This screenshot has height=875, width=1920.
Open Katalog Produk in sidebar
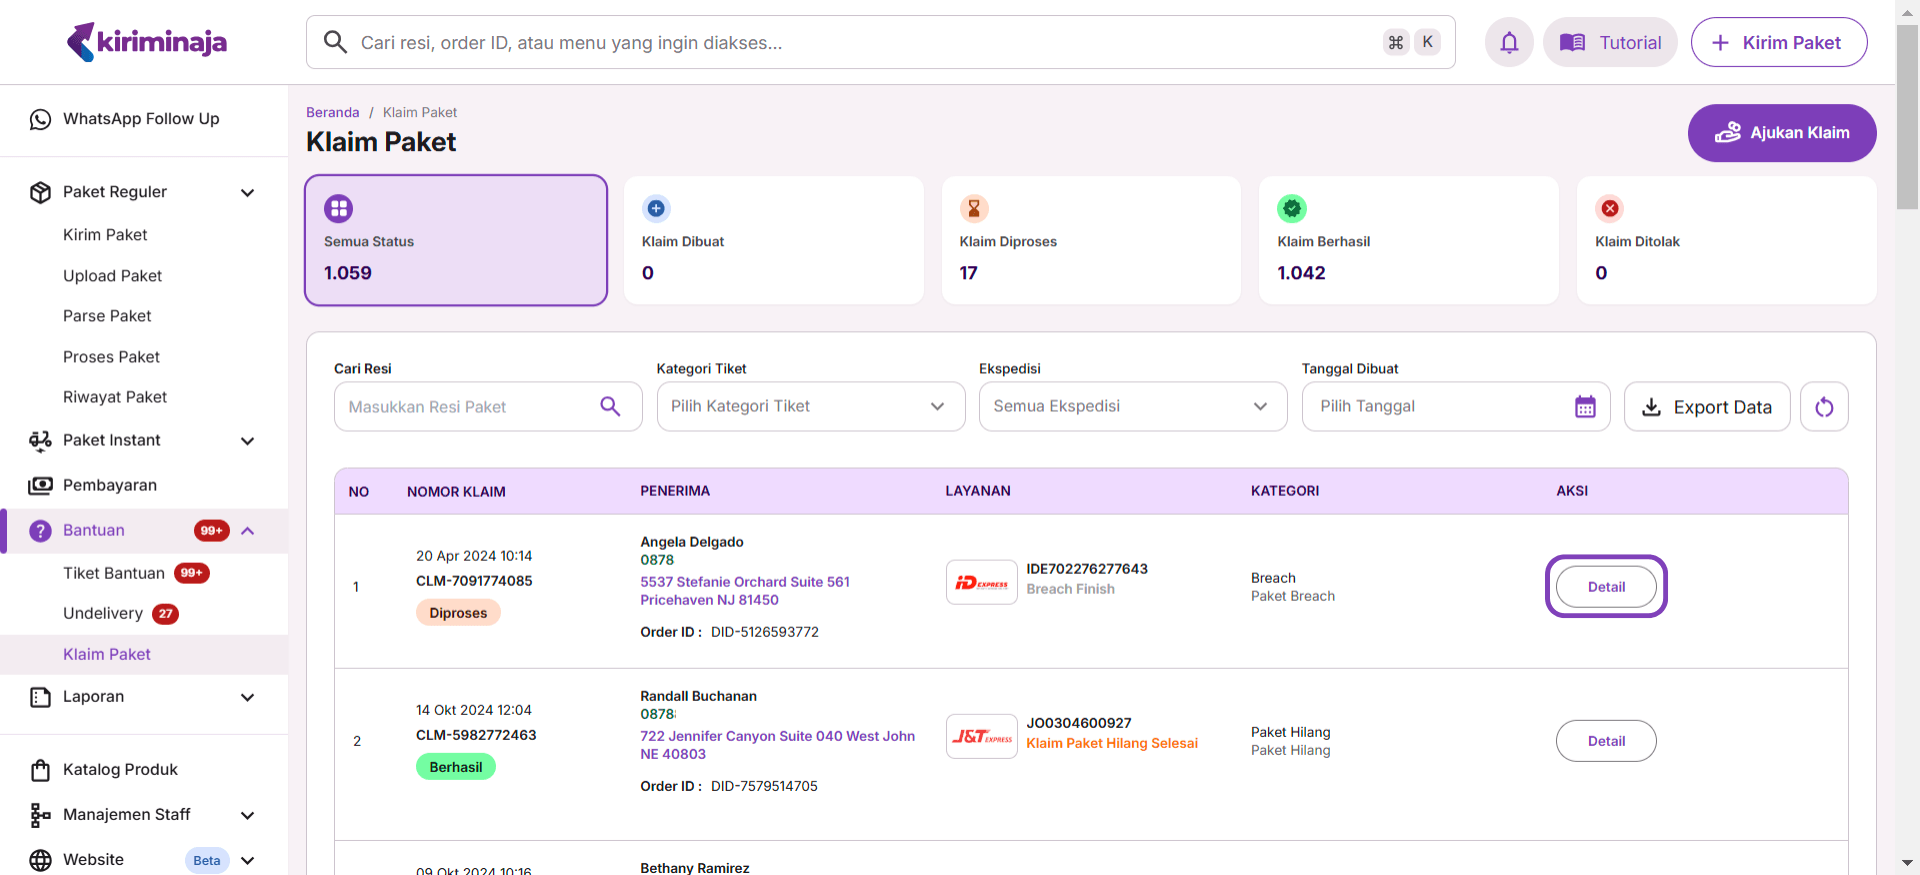point(120,769)
